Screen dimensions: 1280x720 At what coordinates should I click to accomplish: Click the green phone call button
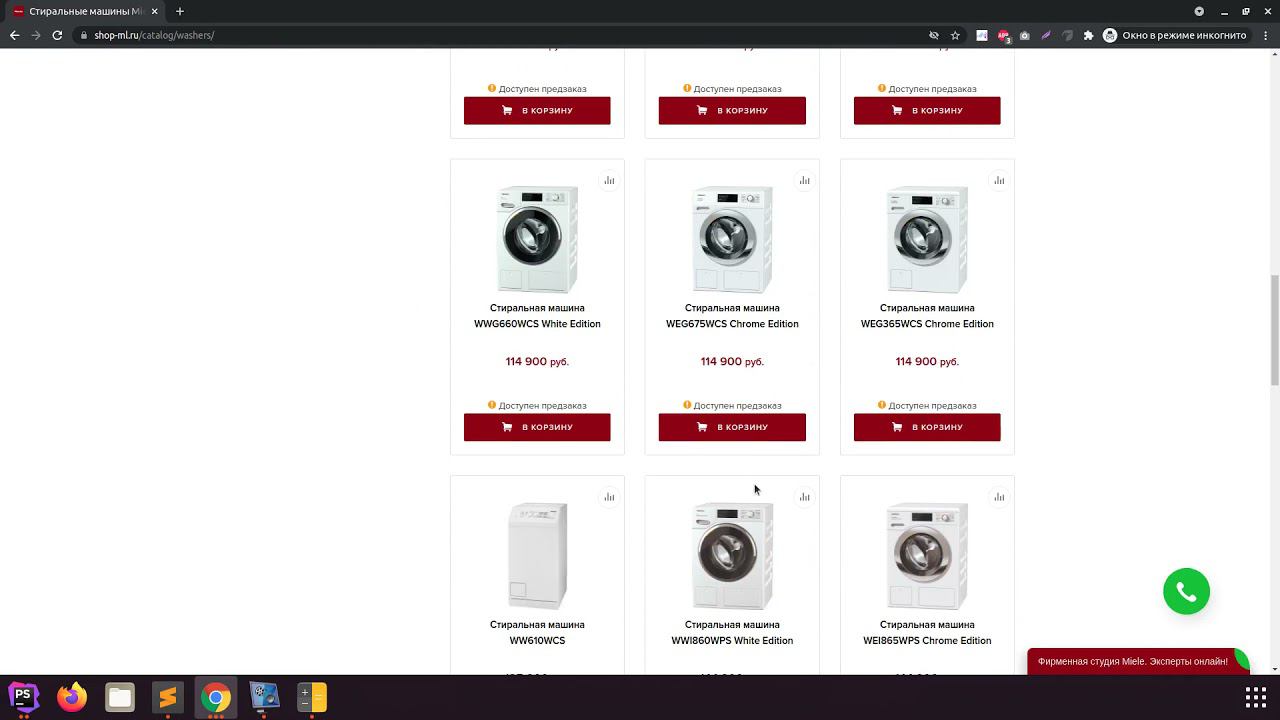click(1186, 592)
